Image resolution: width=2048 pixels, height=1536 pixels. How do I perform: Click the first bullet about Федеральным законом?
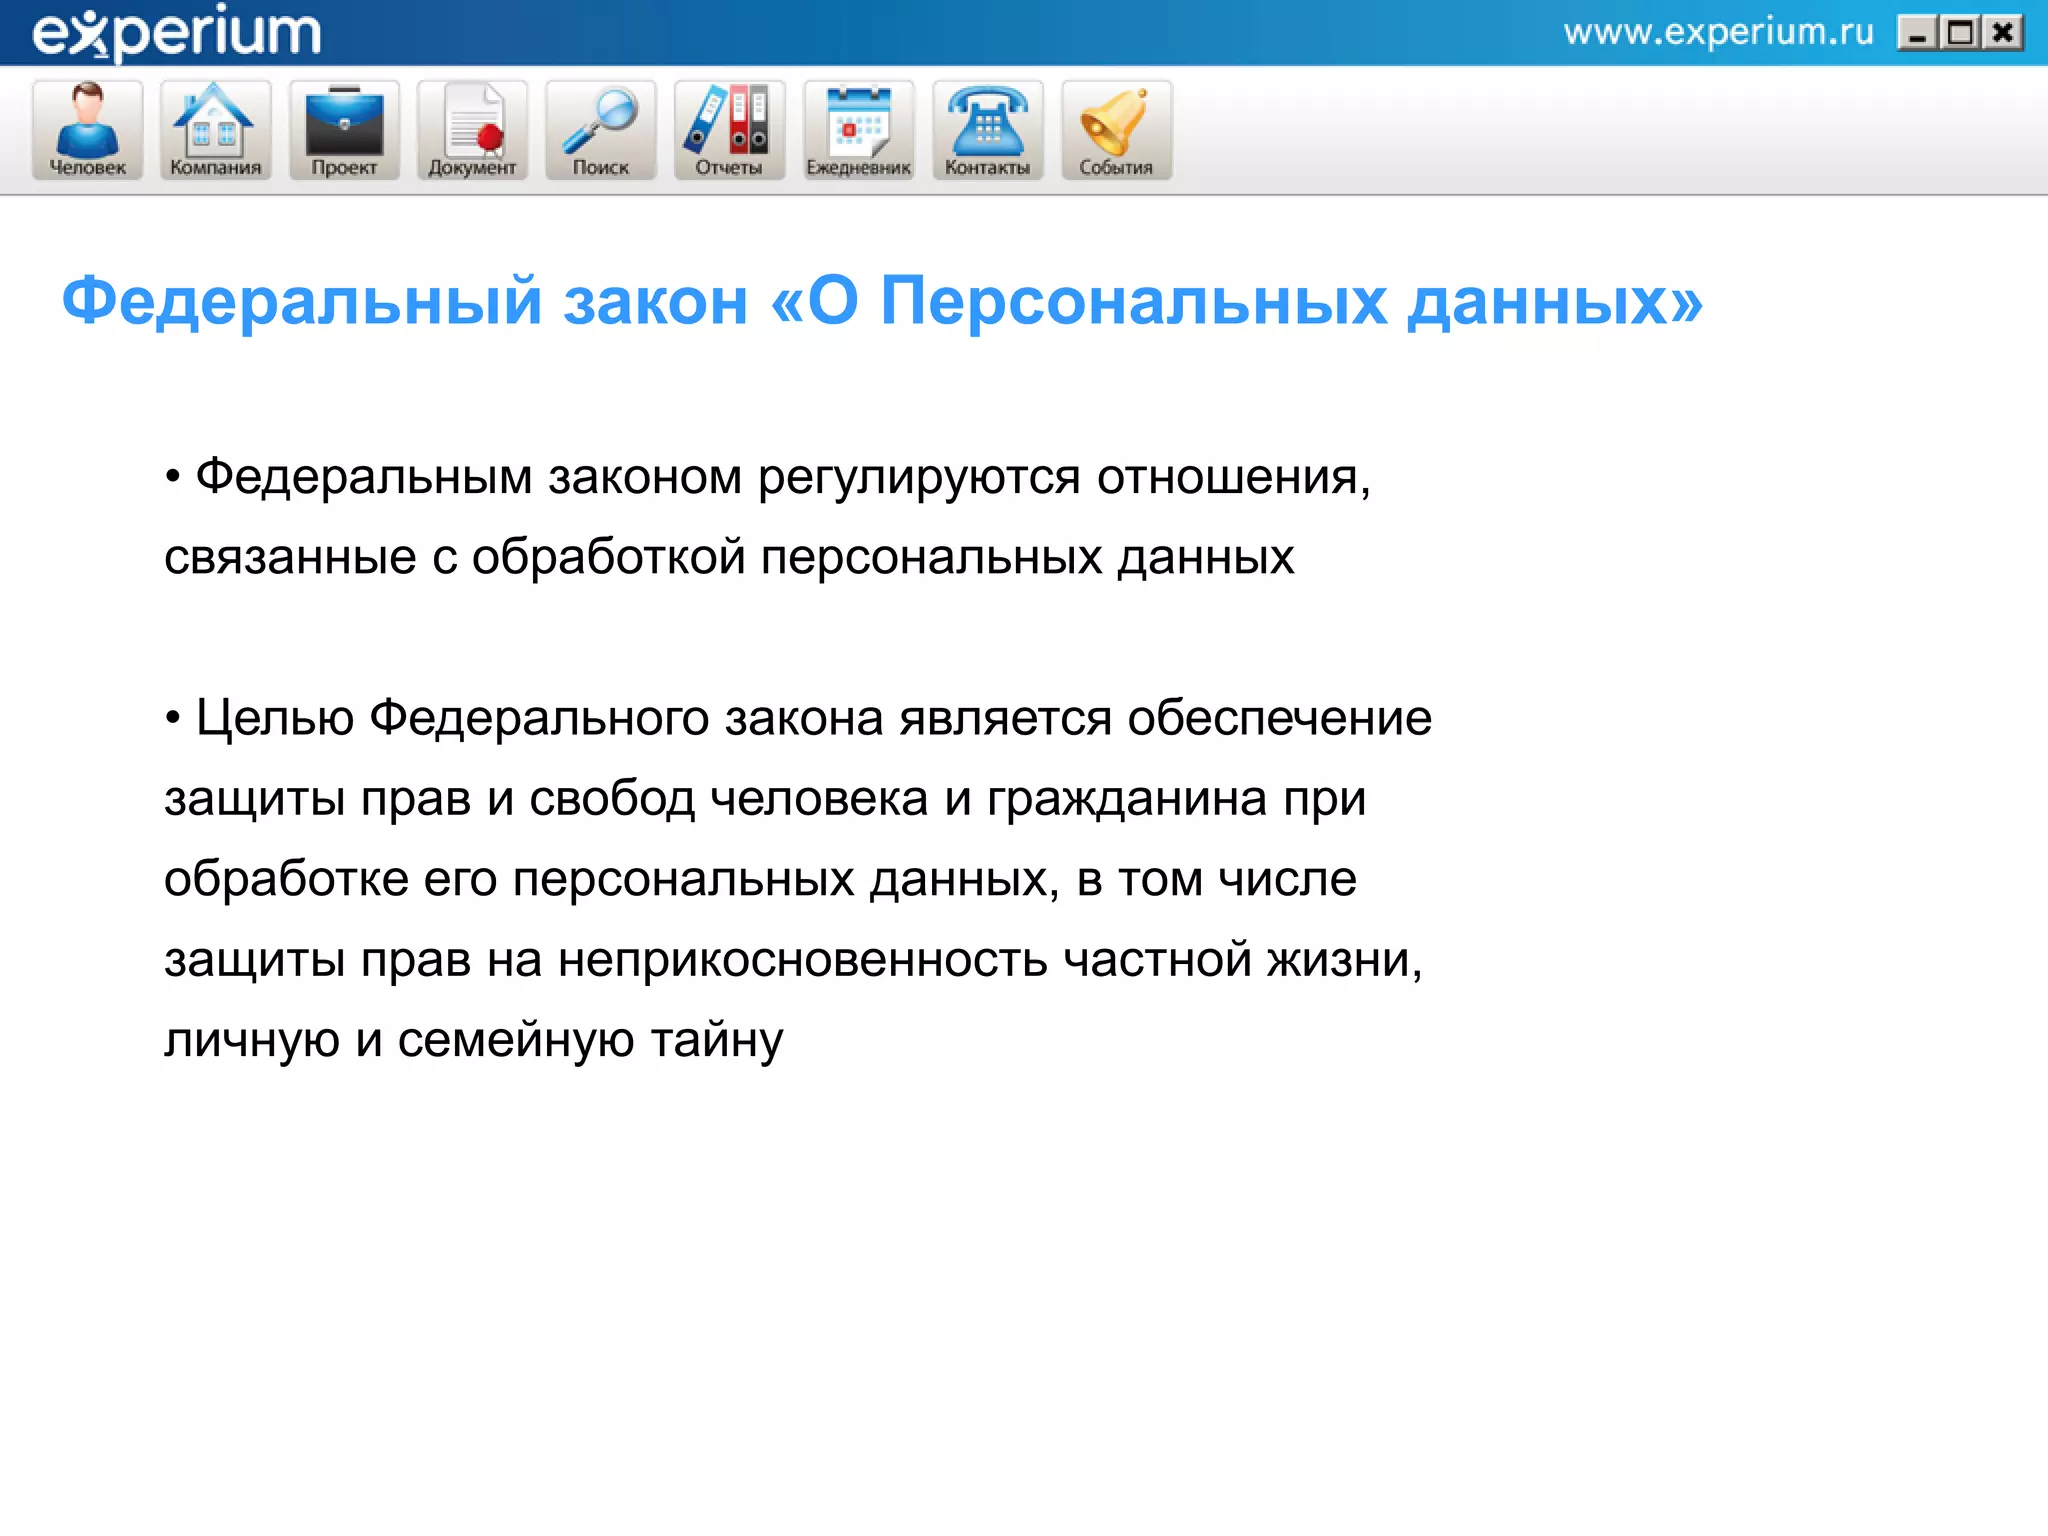pos(767,516)
